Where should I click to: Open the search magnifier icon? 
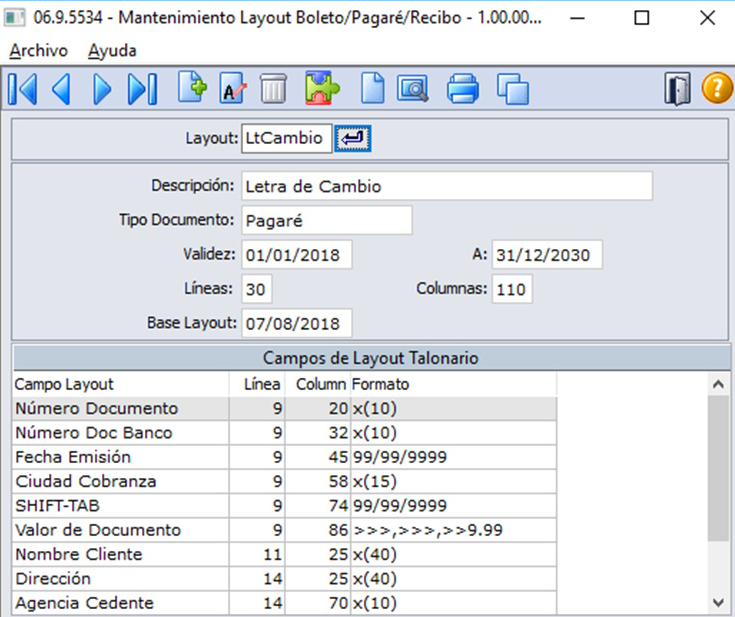[412, 88]
